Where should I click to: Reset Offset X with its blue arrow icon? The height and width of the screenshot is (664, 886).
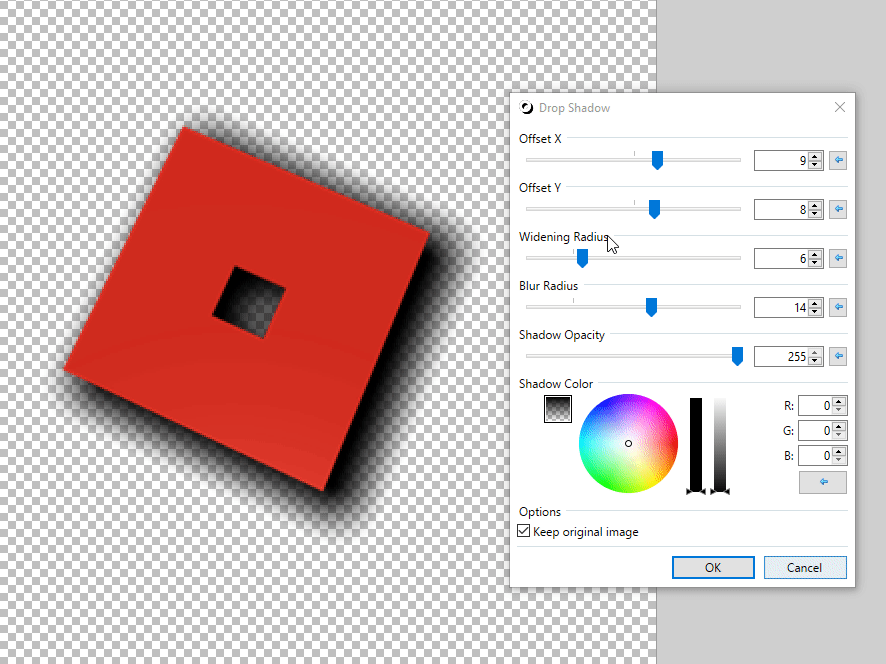838,160
